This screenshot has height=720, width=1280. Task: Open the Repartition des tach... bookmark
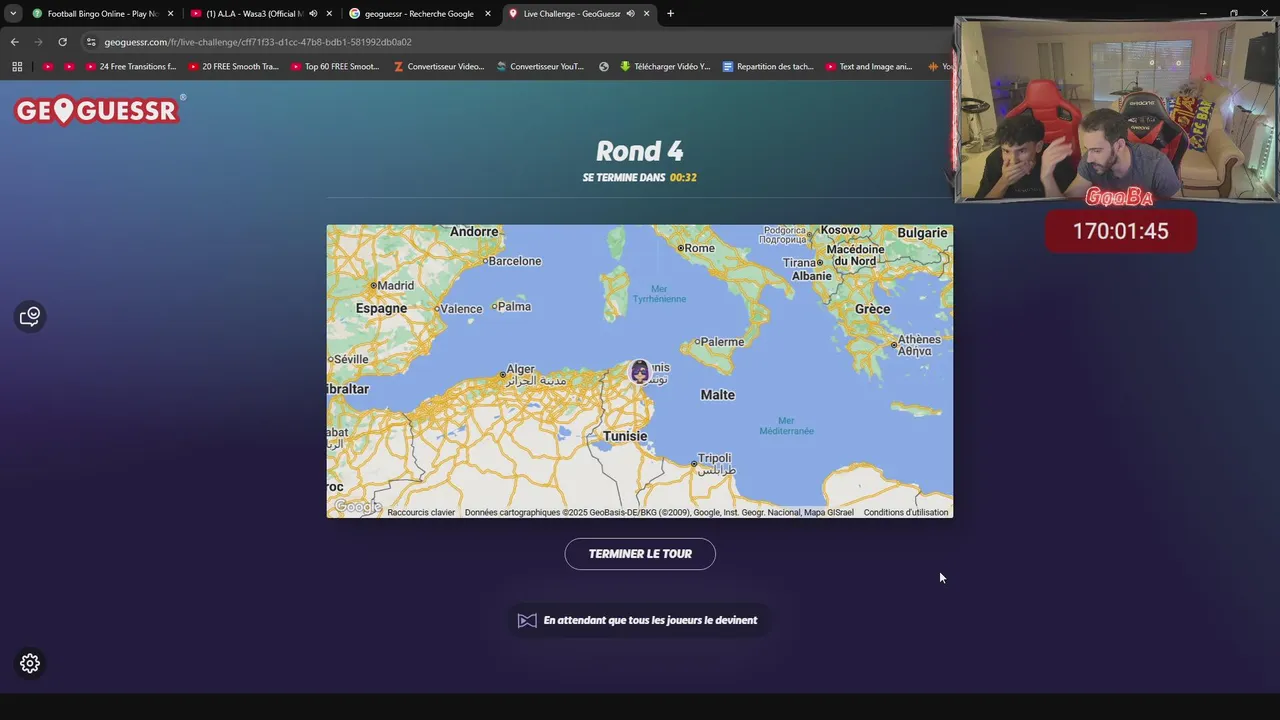point(767,67)
